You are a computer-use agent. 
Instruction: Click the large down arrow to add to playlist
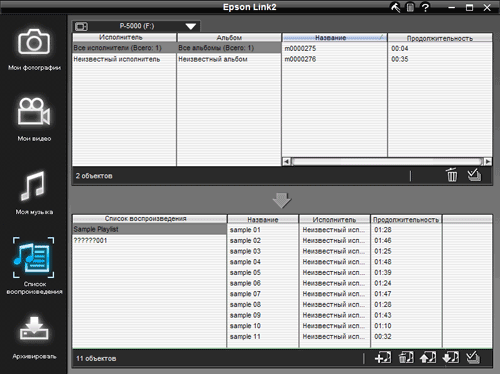pos(282,200)
